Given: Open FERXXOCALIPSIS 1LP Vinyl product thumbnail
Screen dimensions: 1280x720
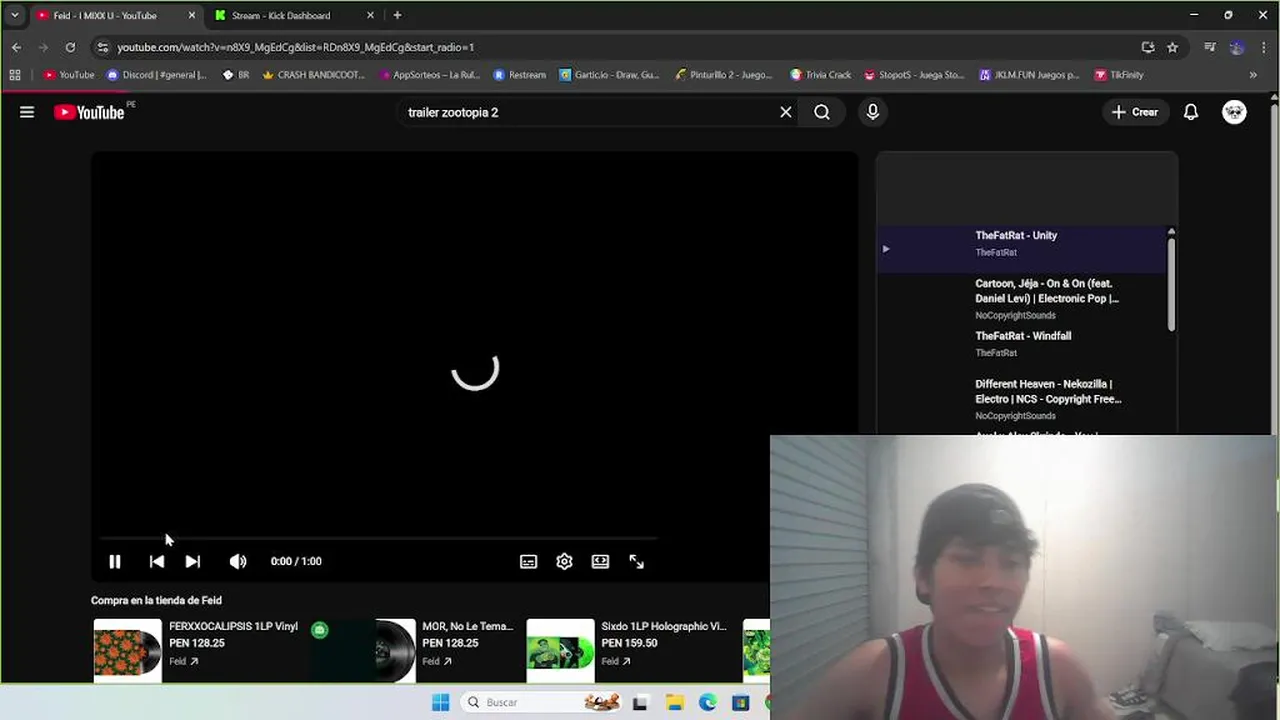Looking at the screenshot, I should [x=127, y=650].
